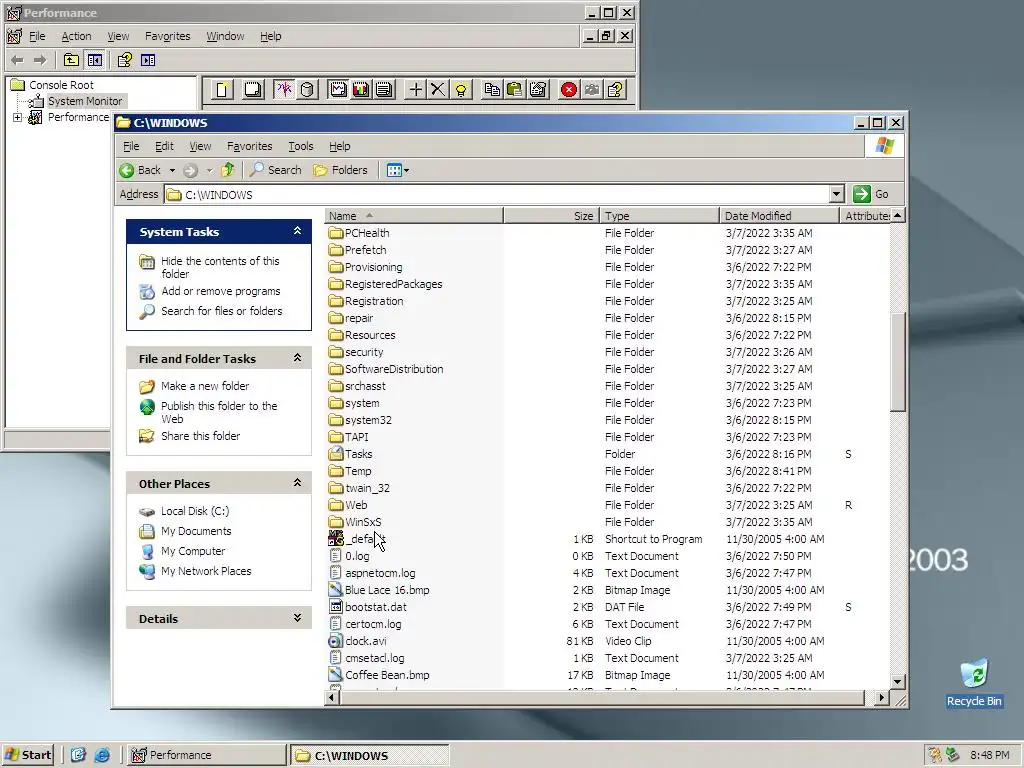Screen dimensions: 1024x768
Task: Click vertical scrollbar thumb in file list
Action: pos(898,362)
